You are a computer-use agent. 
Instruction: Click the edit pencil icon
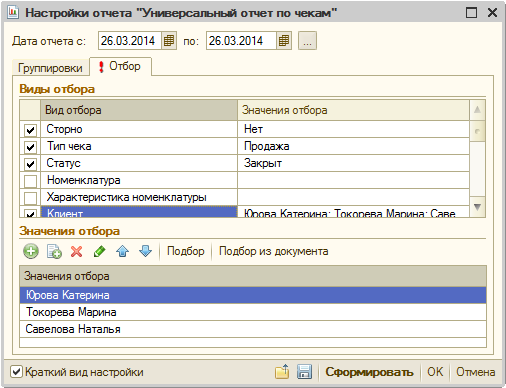tap(100, 251)
